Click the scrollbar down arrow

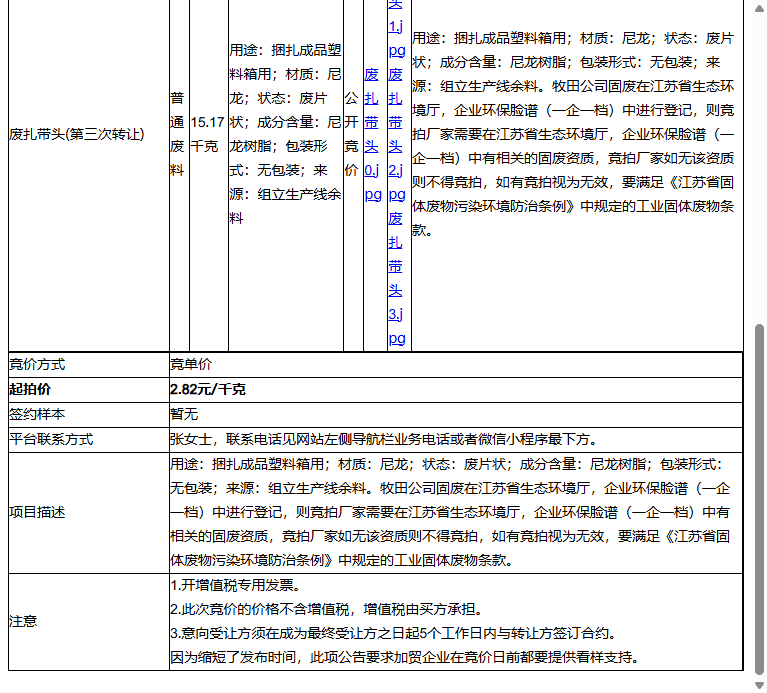pyautogui.click(x=759, y=685)
